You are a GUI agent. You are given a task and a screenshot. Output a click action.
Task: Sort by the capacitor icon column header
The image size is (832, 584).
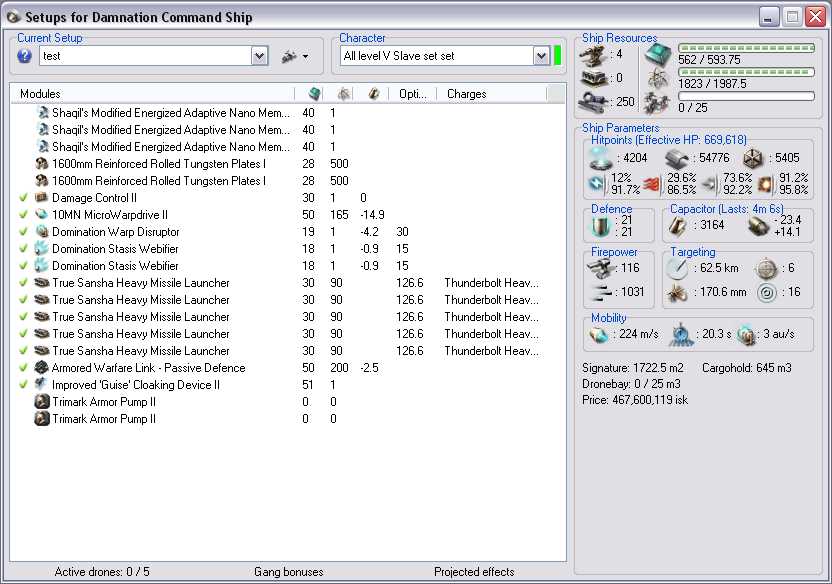pyautogui.click(x=372, y=94)
